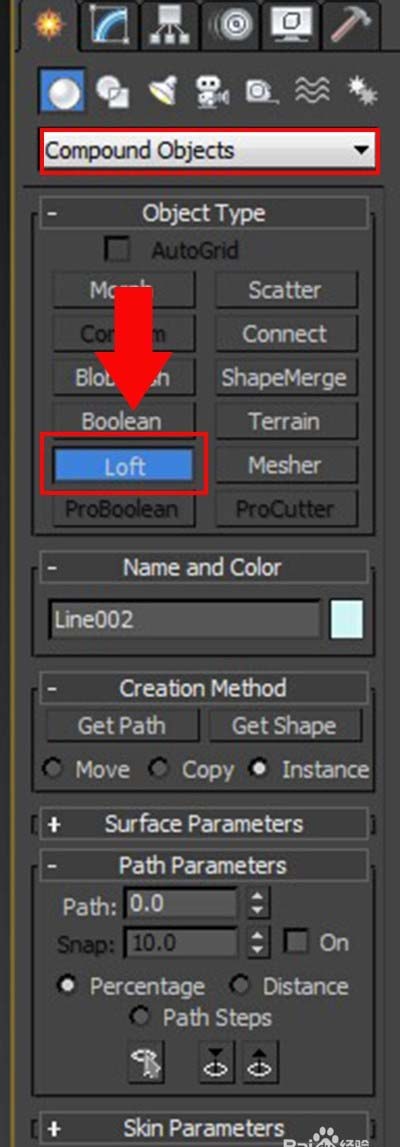Open the Compound Objects dropdown

(x=209, y=151)
